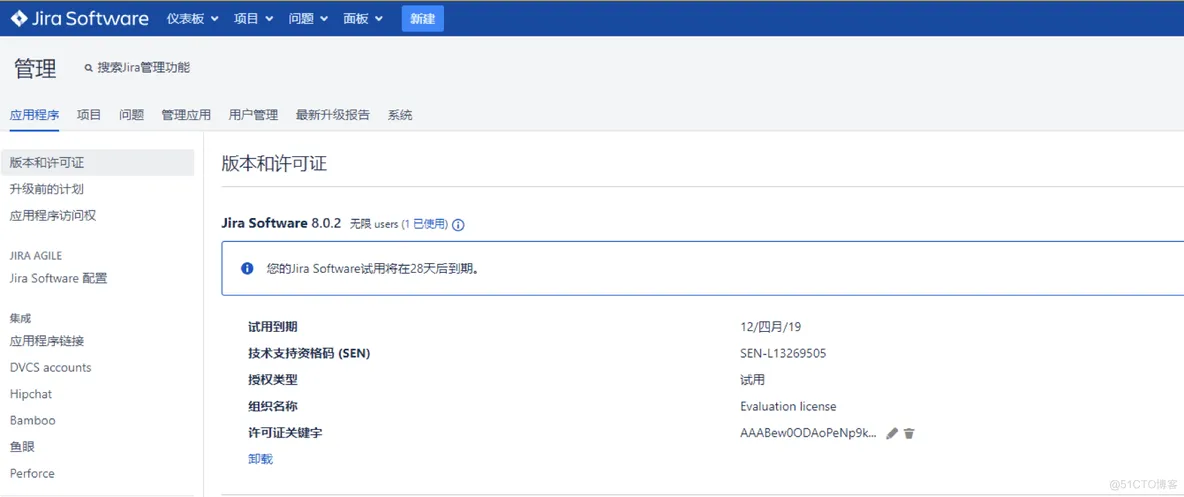Click the 12/四月/19 expiry date
Image resolution: width=1184 pixels, height=497 pixels.
pos(770,326)
